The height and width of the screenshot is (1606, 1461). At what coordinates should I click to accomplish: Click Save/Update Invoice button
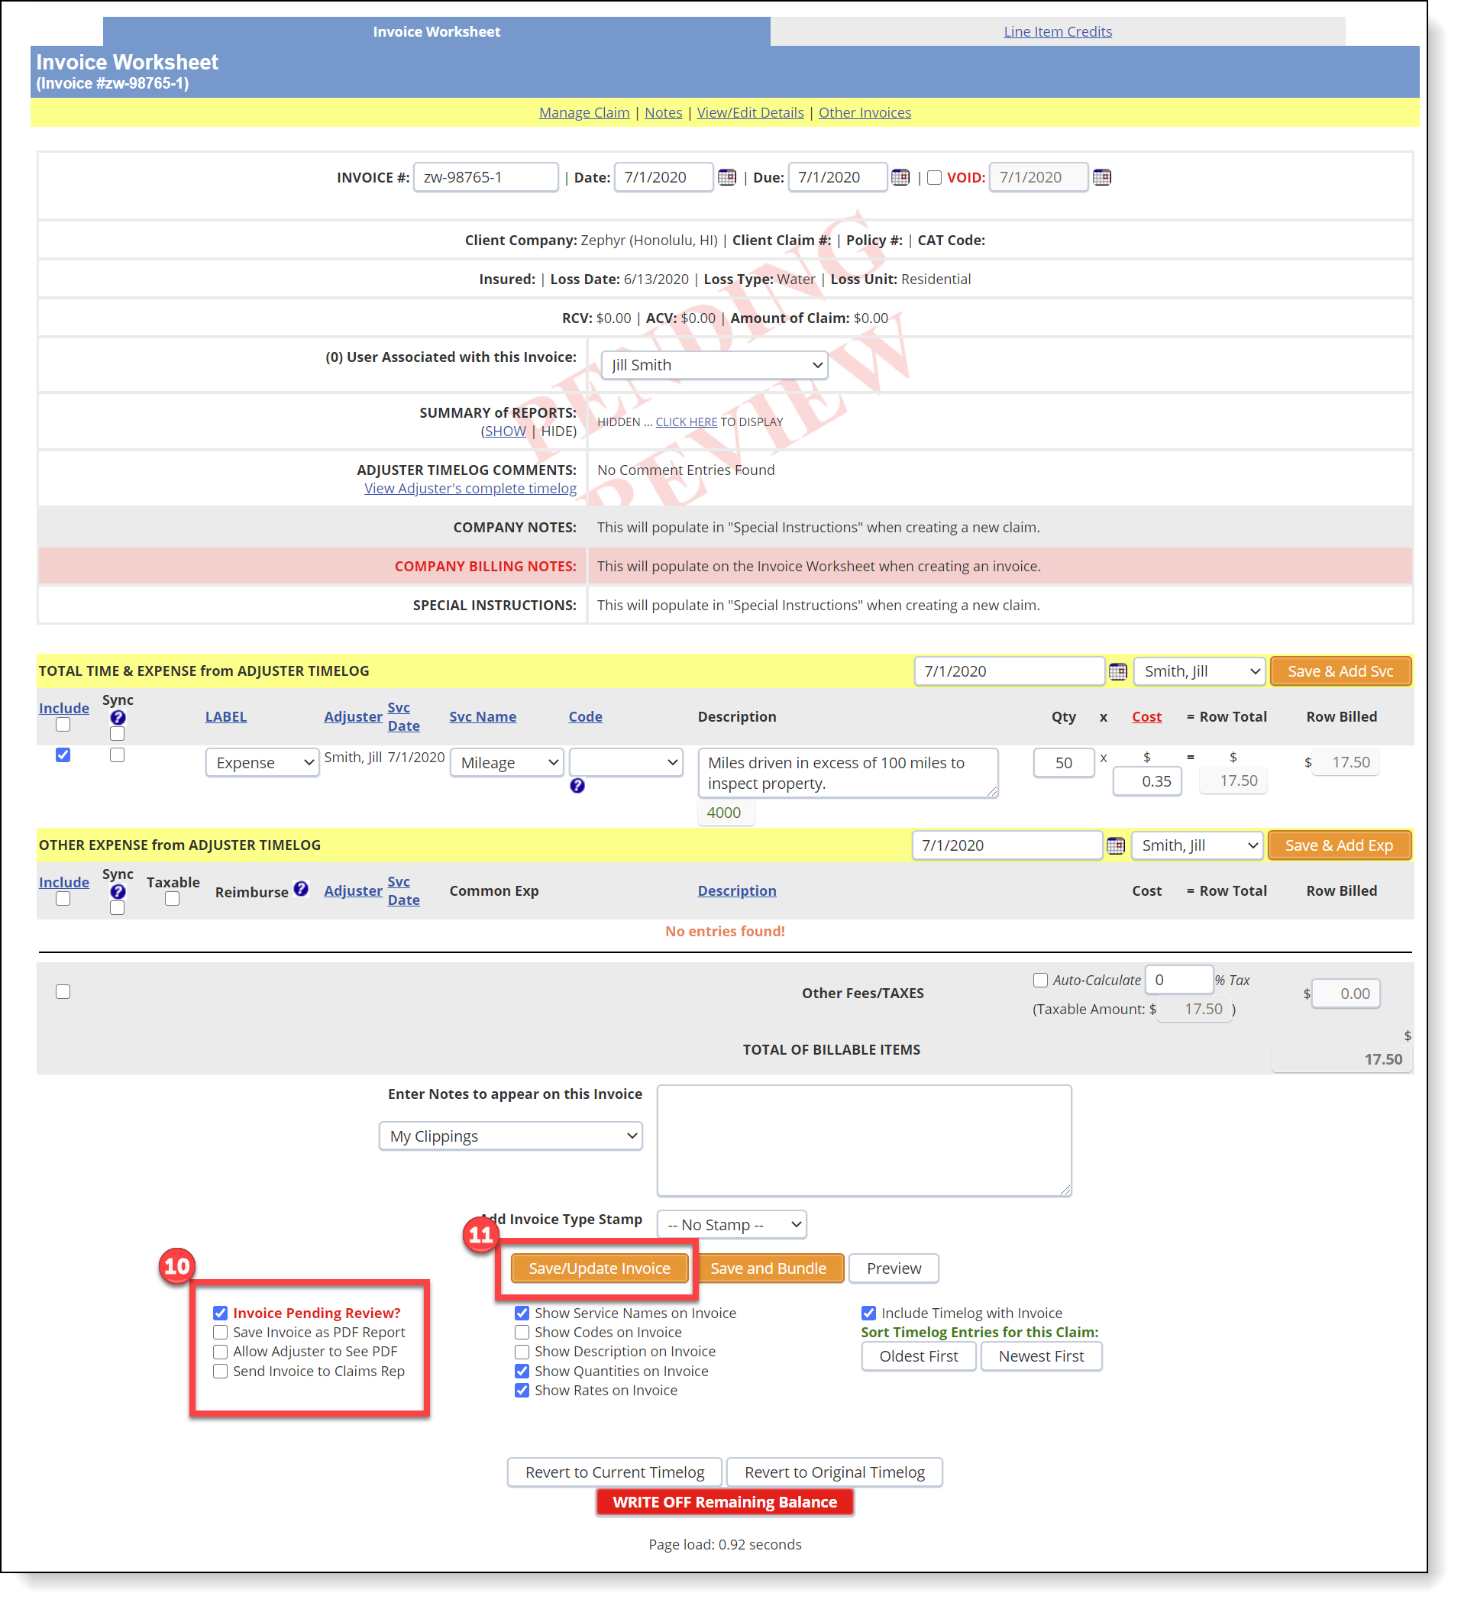[x=600, y=1268]
